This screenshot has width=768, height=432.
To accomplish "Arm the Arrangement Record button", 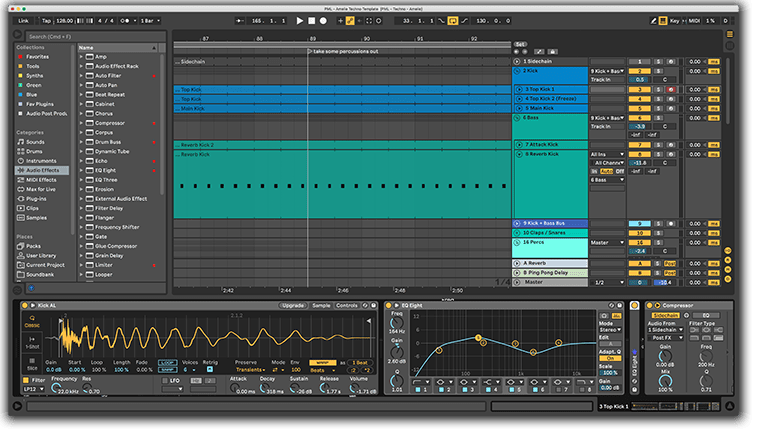I will click(x=323, y=21).
